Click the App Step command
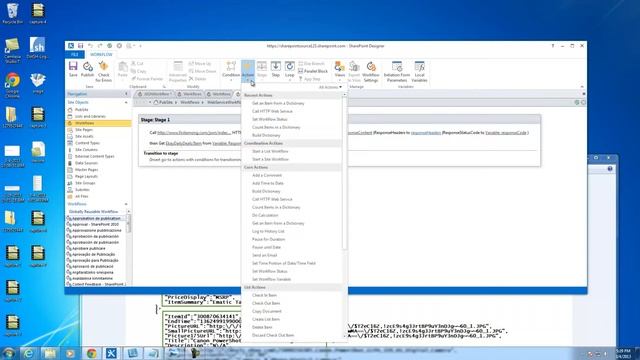 309,79
